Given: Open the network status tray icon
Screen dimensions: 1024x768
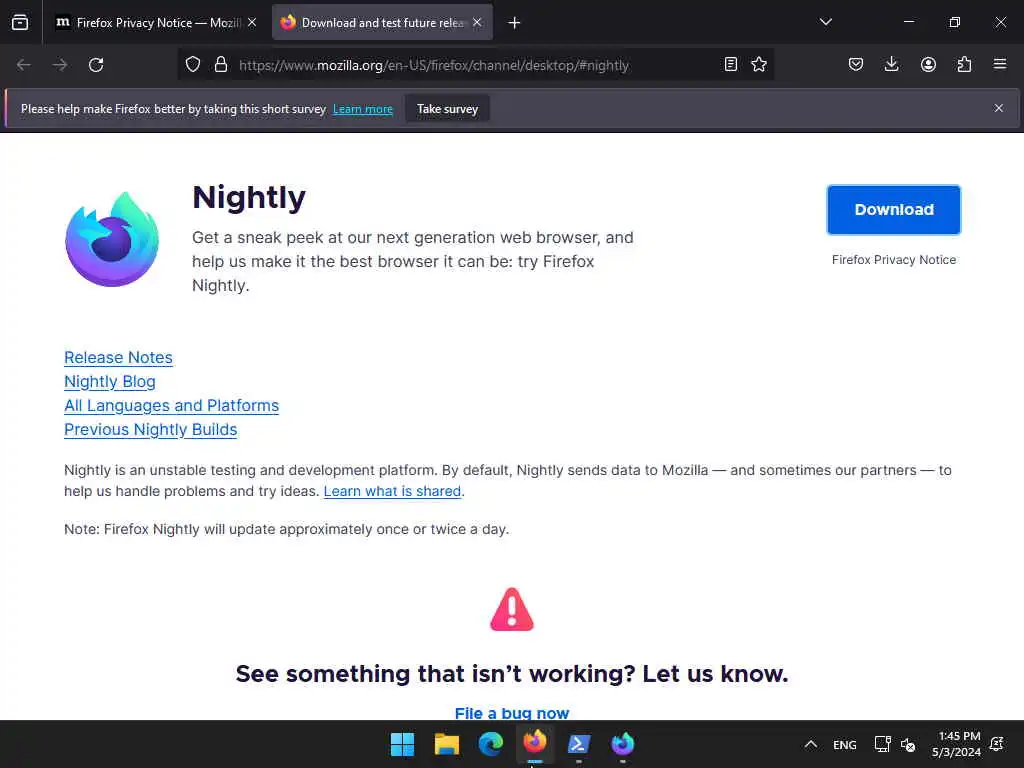Looking at the screenshot, I should coord(882,744).
